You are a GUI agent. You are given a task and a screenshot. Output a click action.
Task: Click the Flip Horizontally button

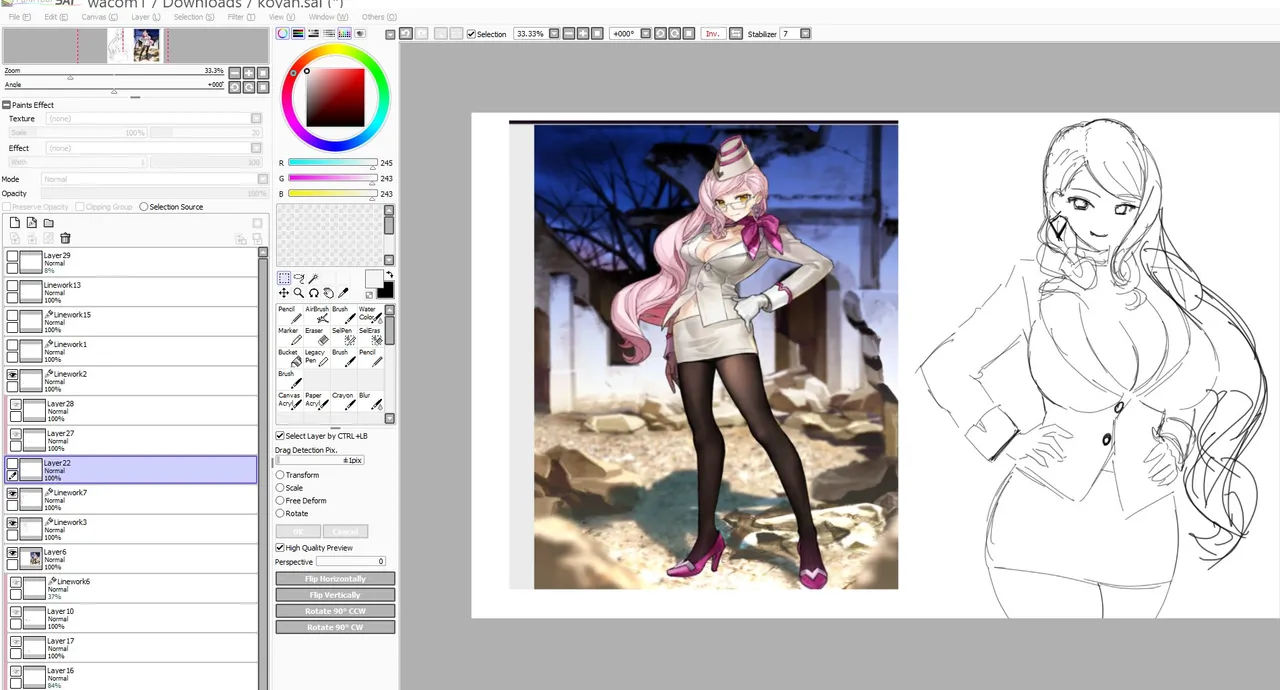pos(335,579)
